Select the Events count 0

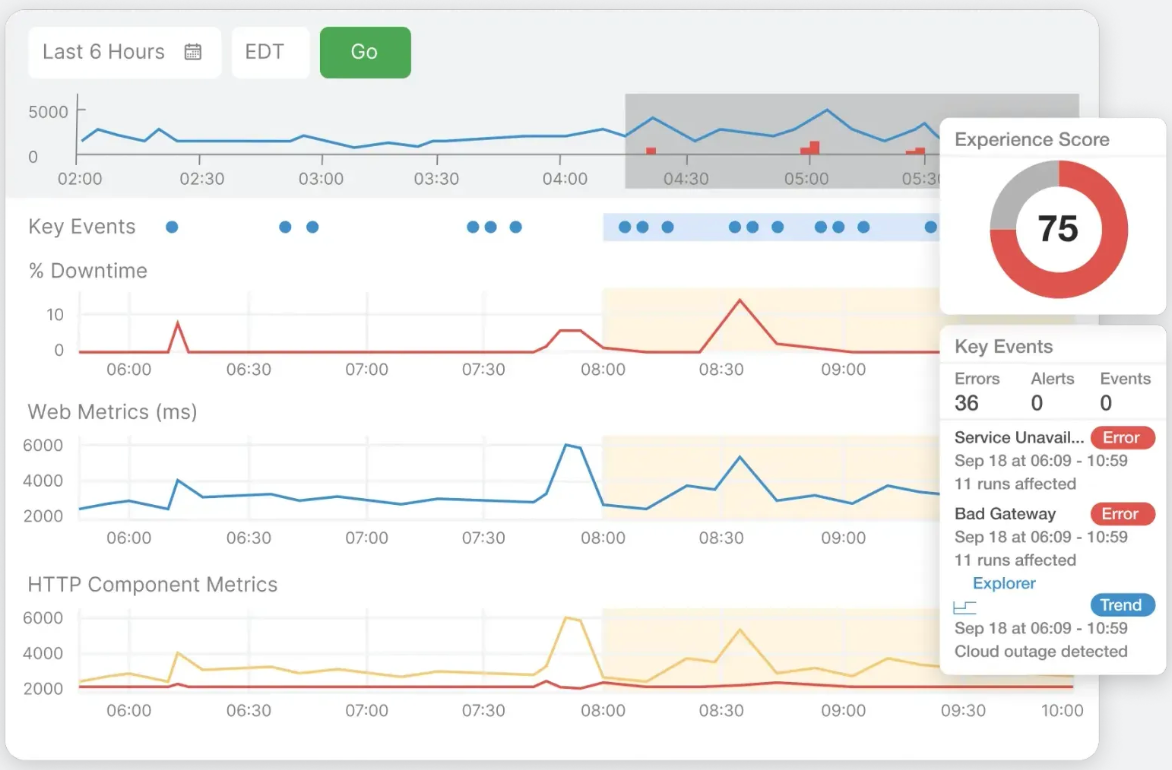pyautogui.click(x=1106, y=403)
